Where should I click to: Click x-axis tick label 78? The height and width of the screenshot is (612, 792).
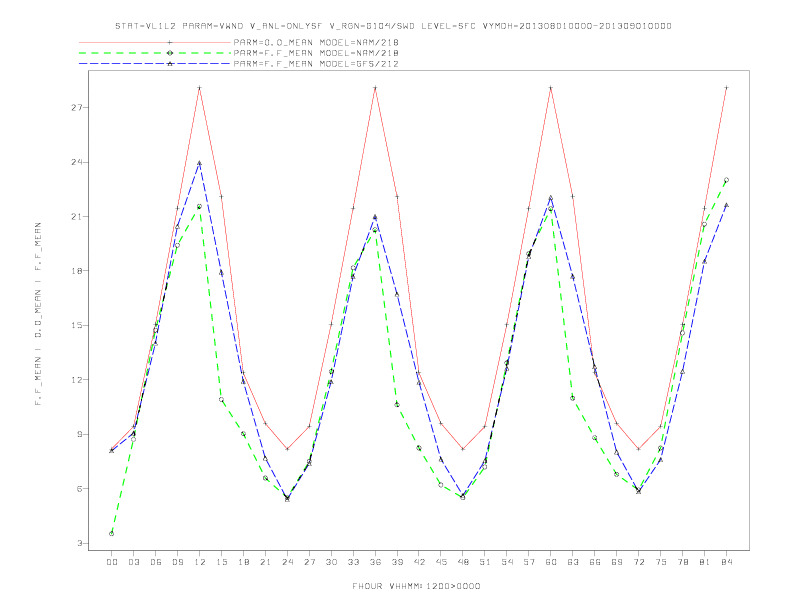(x=682, y=562)
